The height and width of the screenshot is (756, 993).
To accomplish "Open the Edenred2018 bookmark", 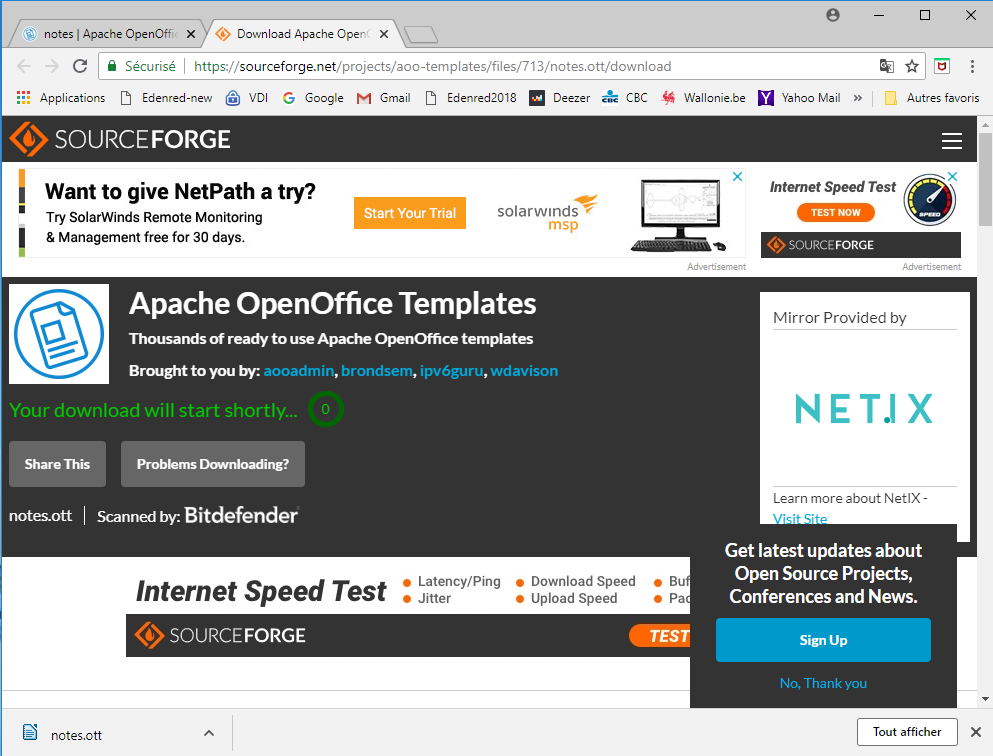I will (x=471, y=98).
